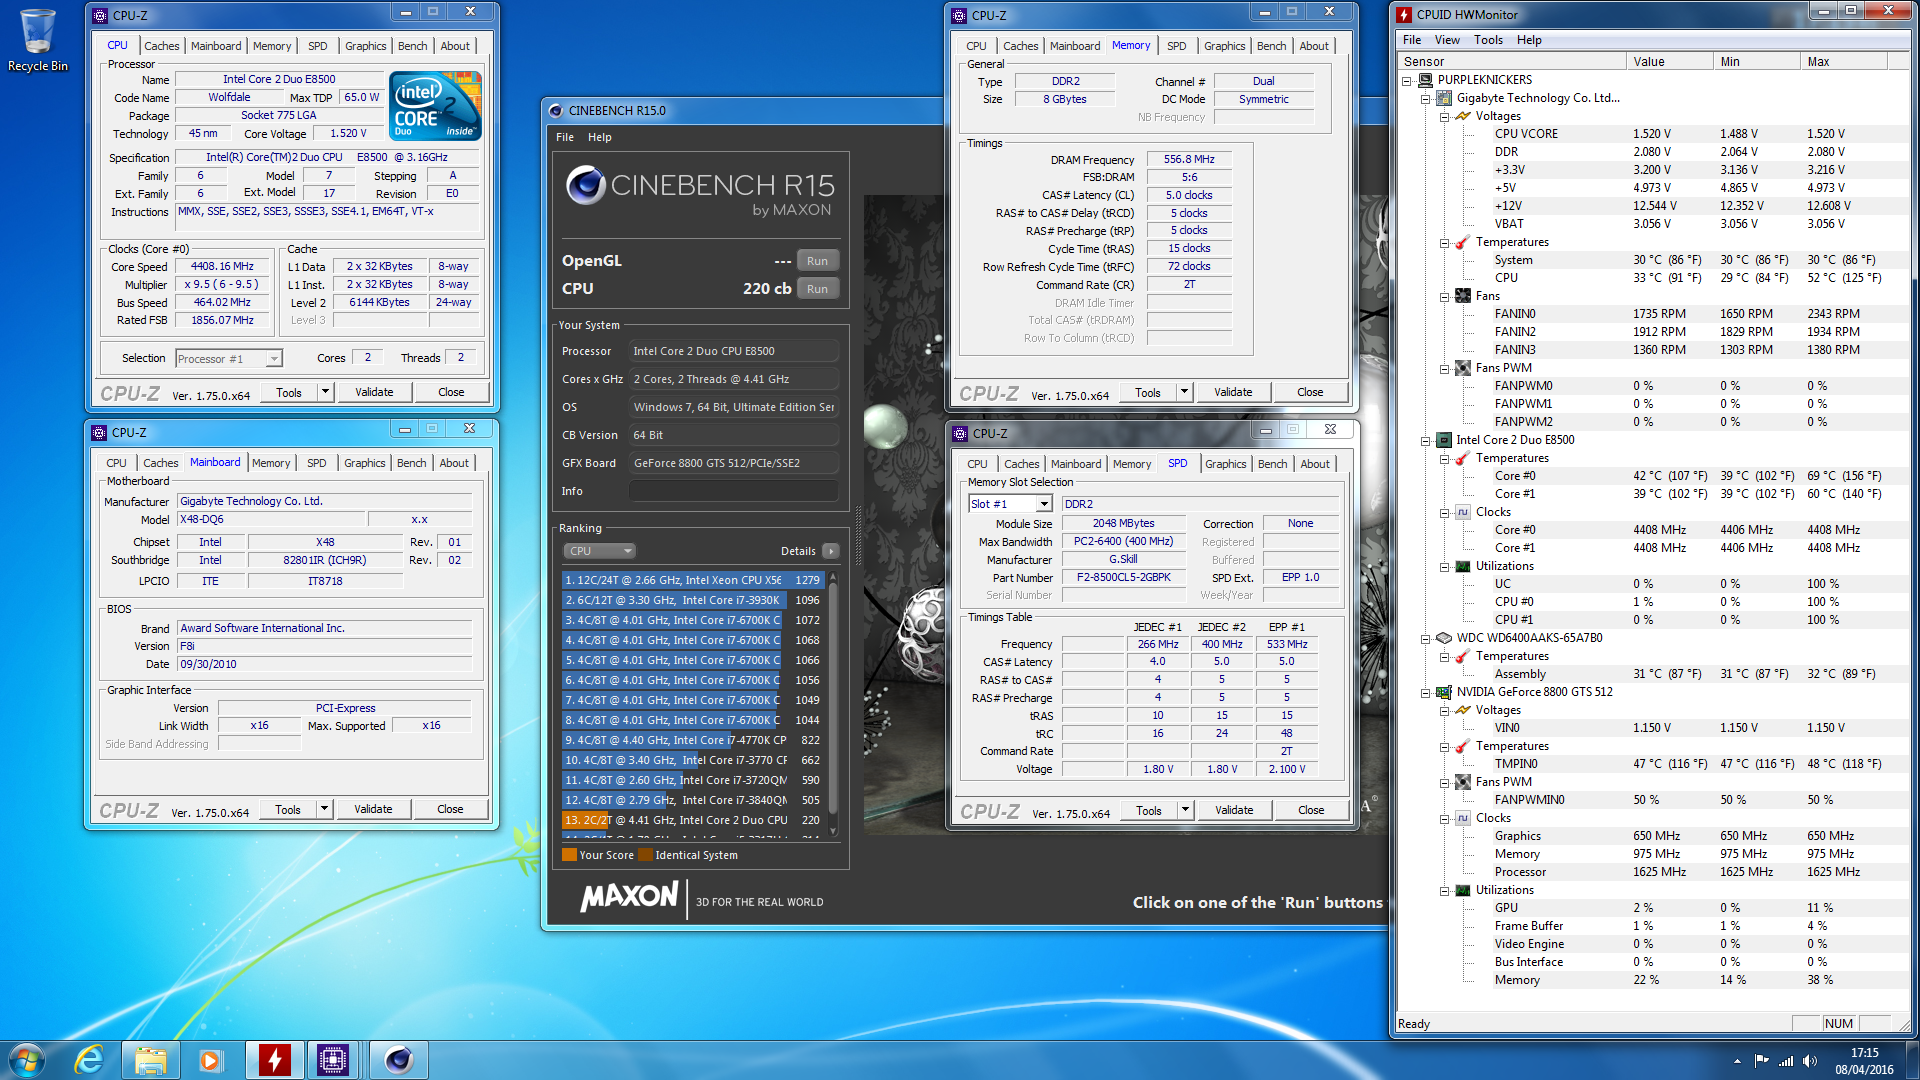Collapse the Fans PWM node under Gigabyte
The width and height of the screenshot is (1920, 1080).
[1444, 368]
